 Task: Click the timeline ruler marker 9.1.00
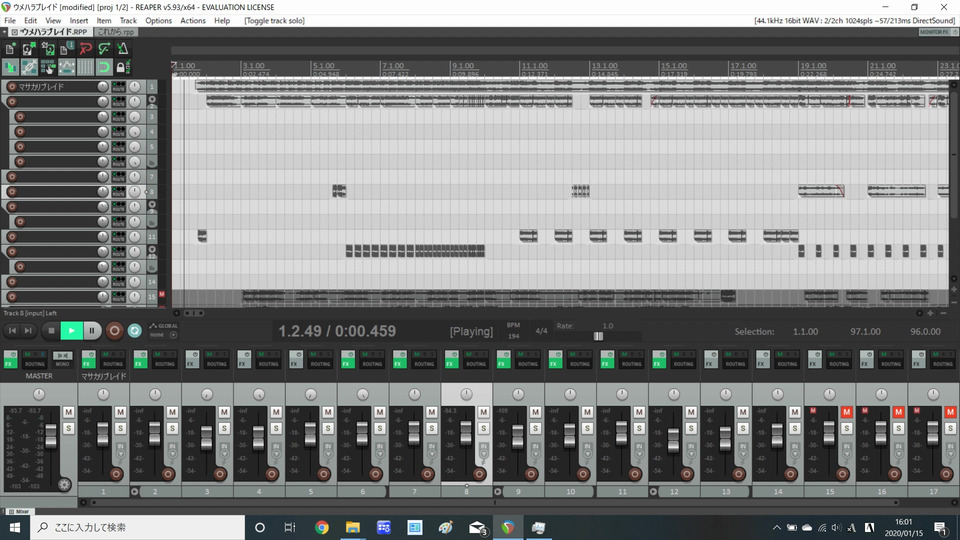[463, 66]
